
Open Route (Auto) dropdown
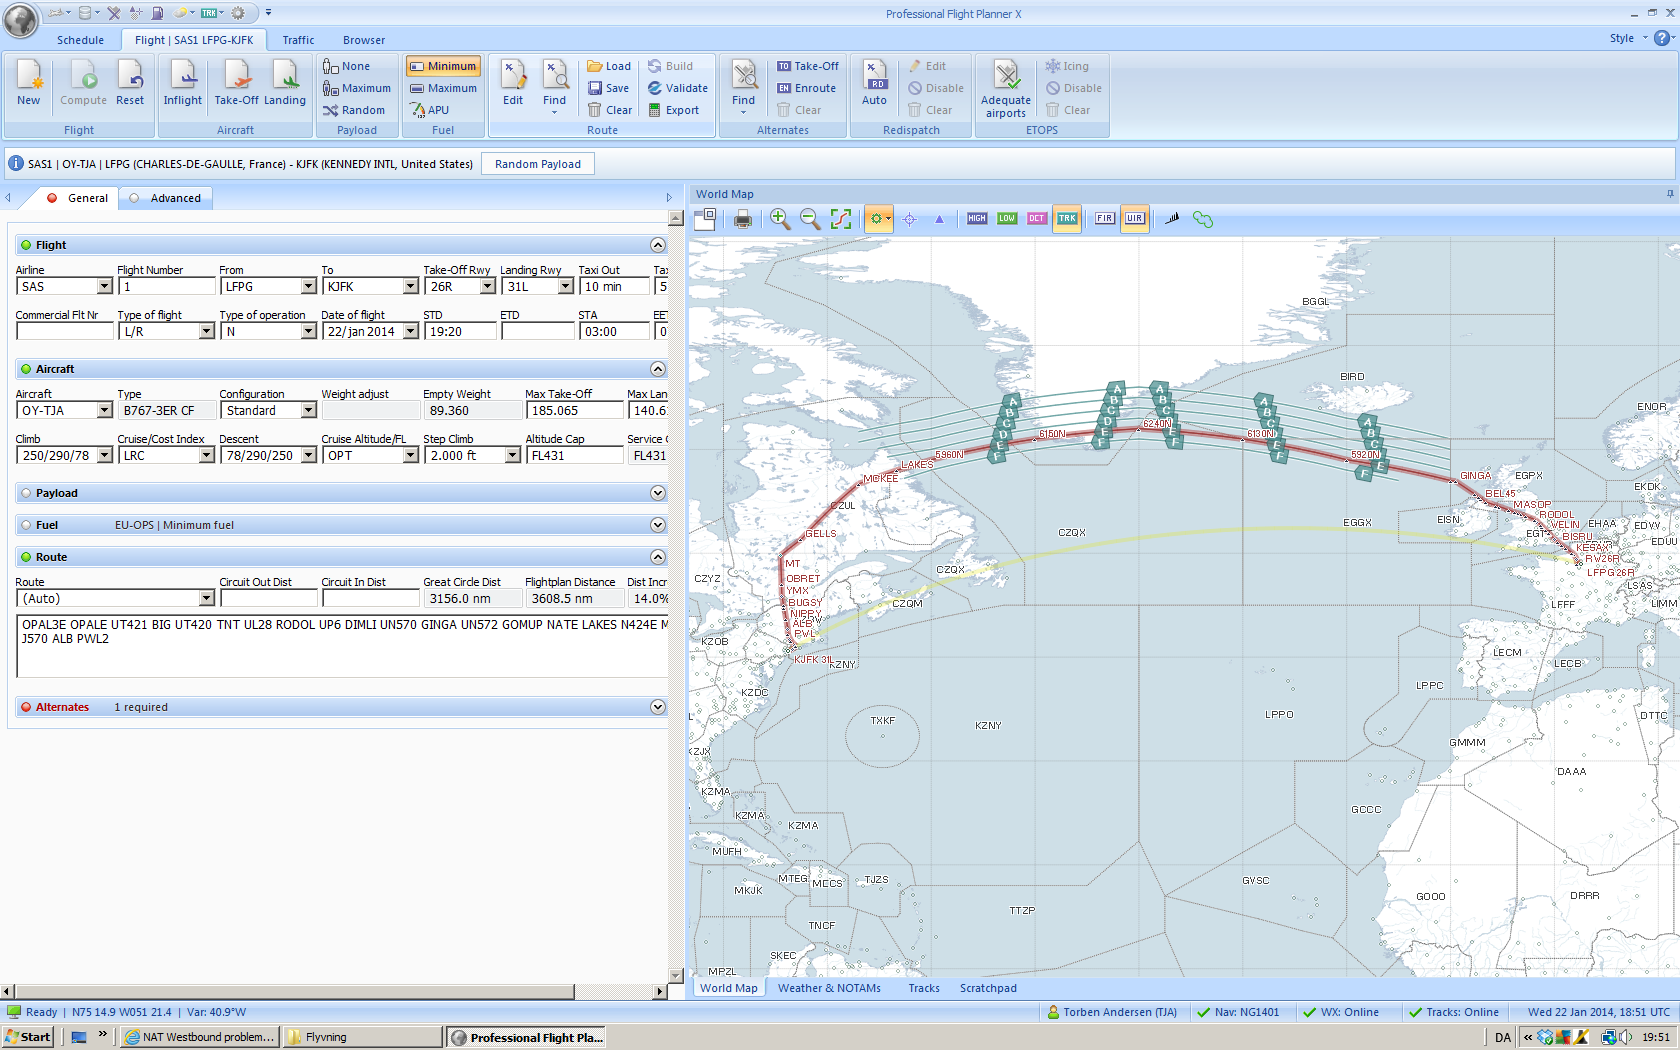click(x=206, y=598)
